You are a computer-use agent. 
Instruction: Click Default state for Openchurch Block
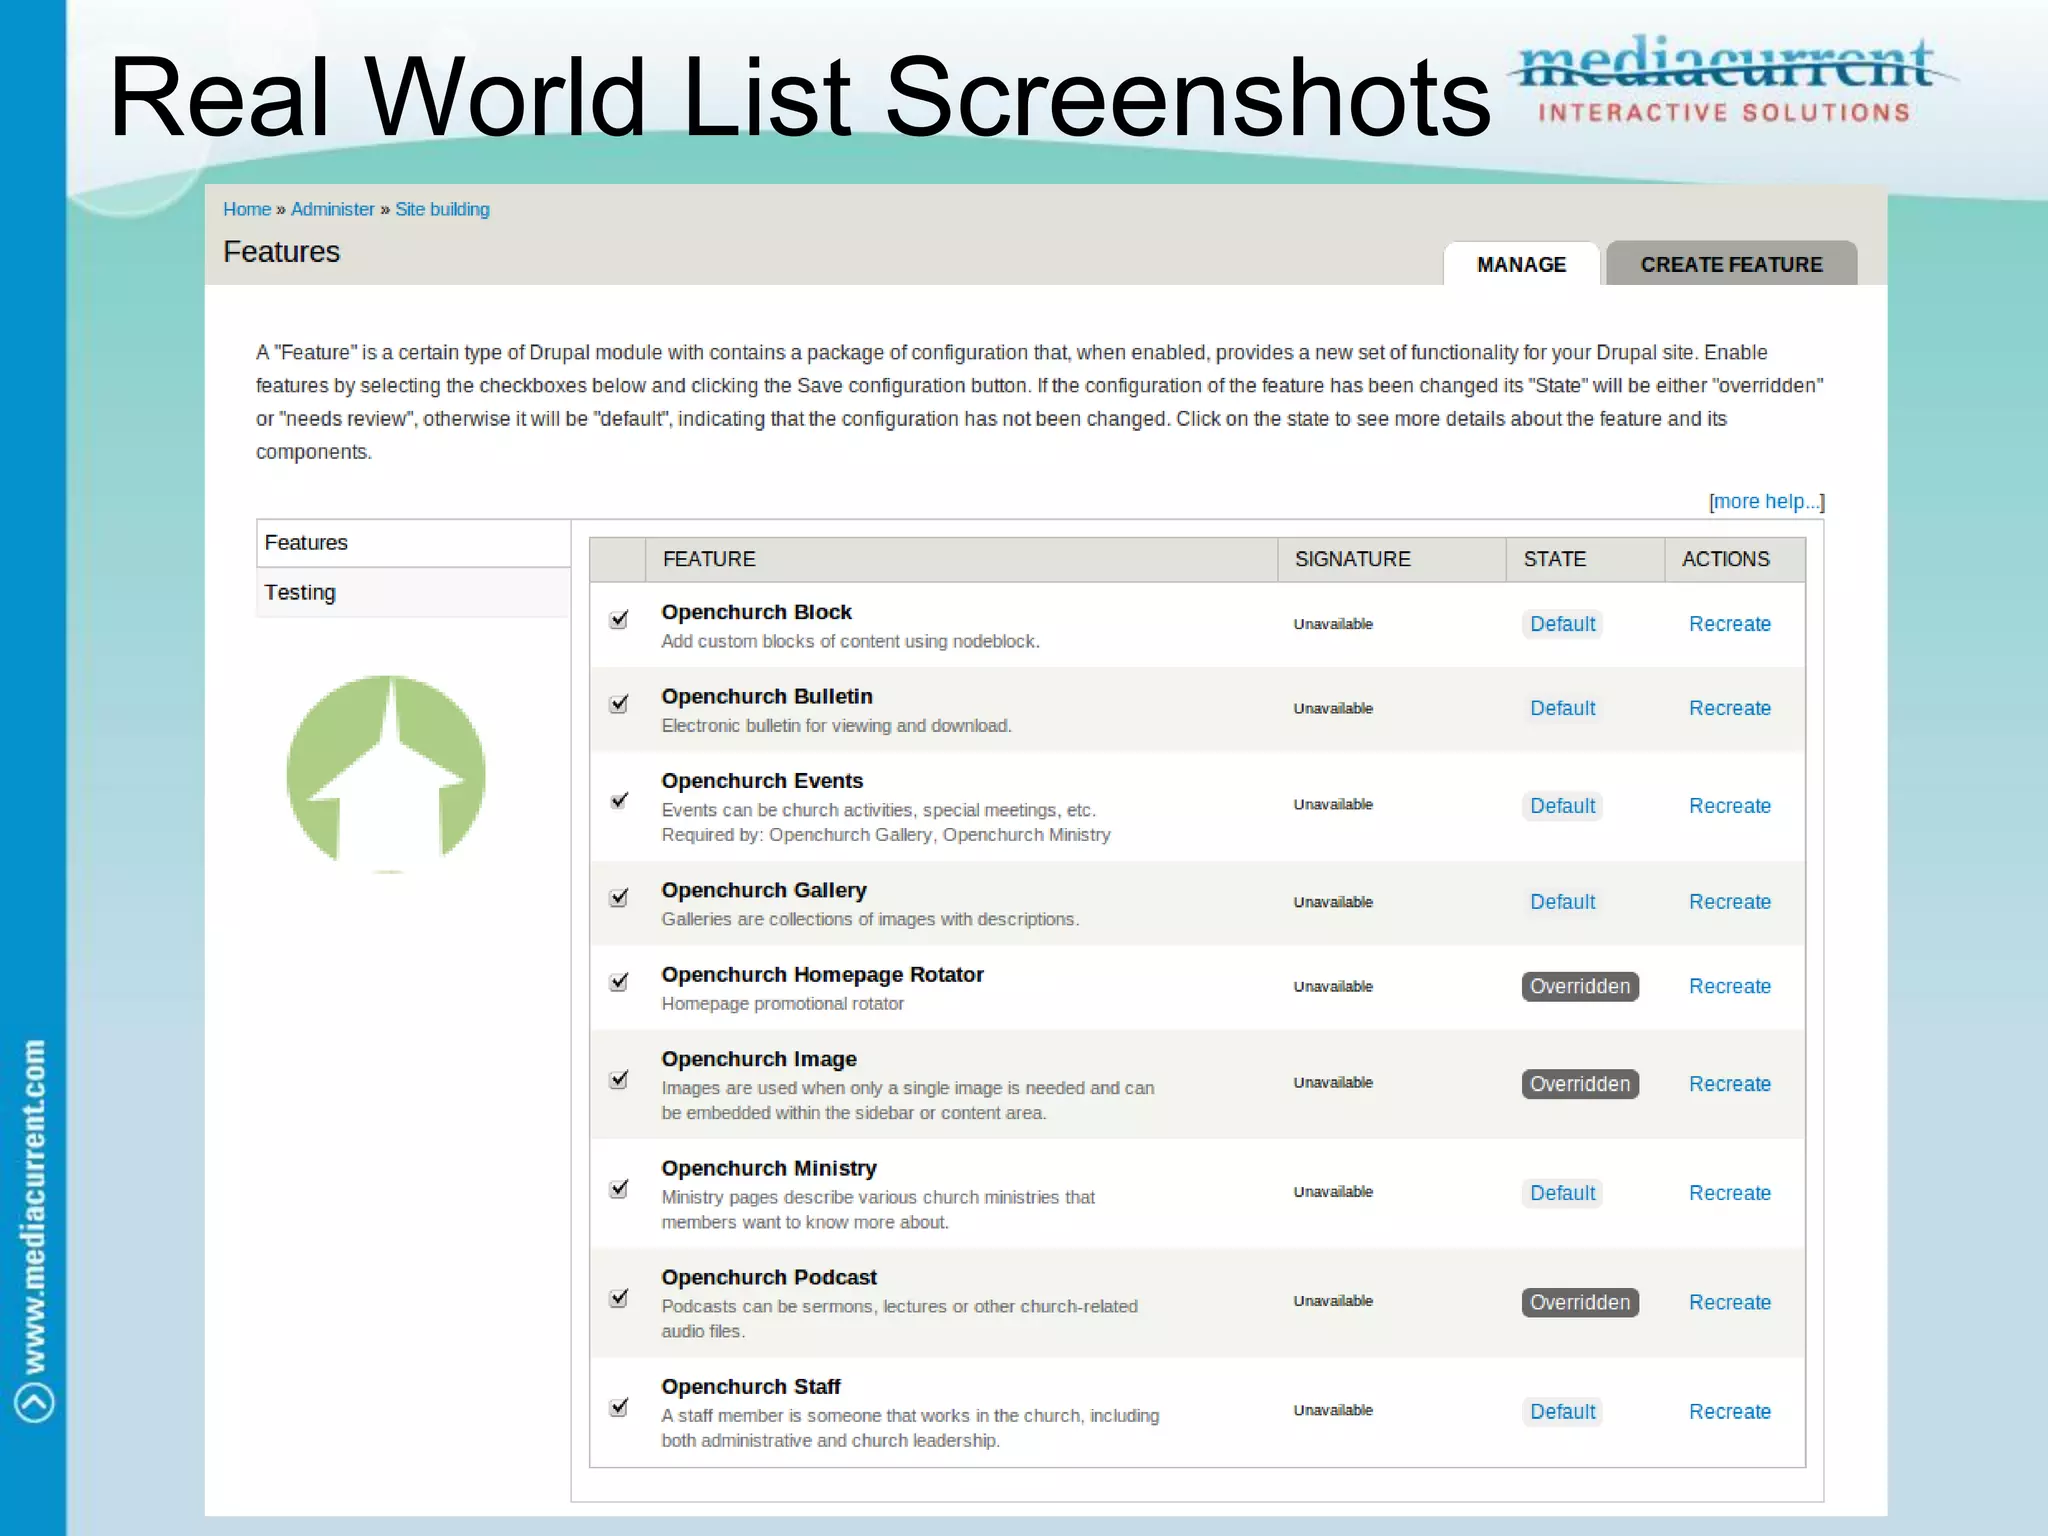[x=1562, y=624]
